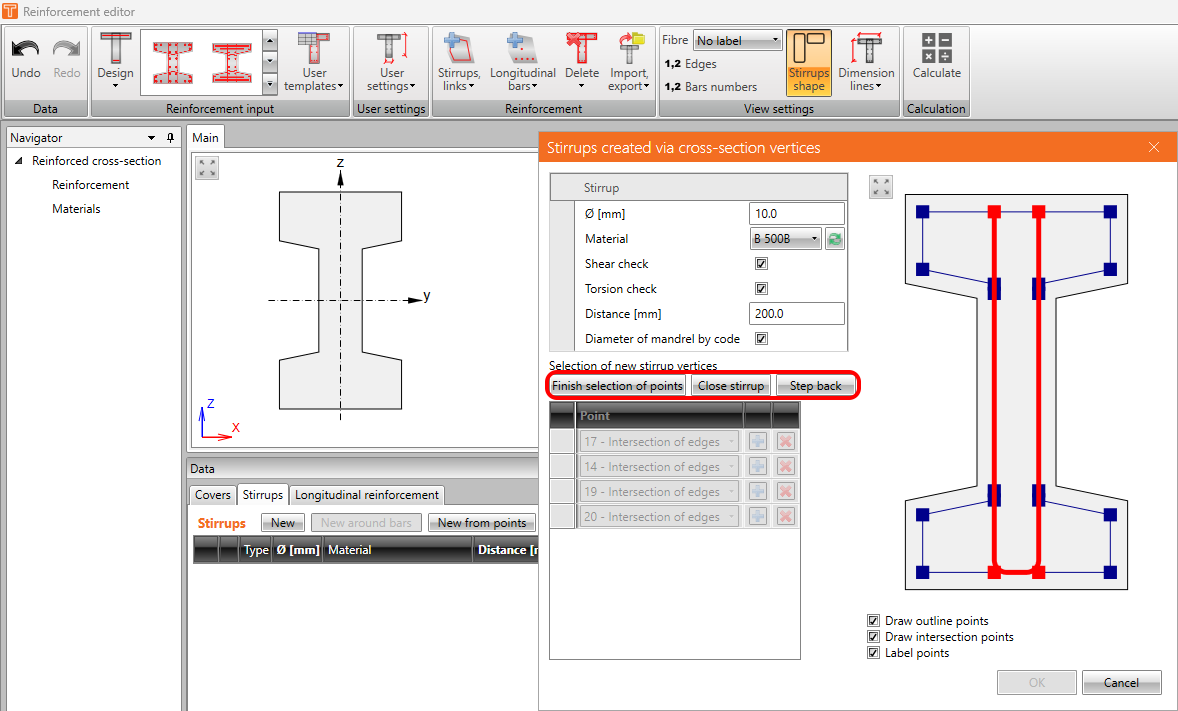Image resolution: width=1178 pixels, height=711 pixels.
Task: Switch to the Longitudinal reinforcement tab
Action: pyautogui.click(x=366, y=495)
